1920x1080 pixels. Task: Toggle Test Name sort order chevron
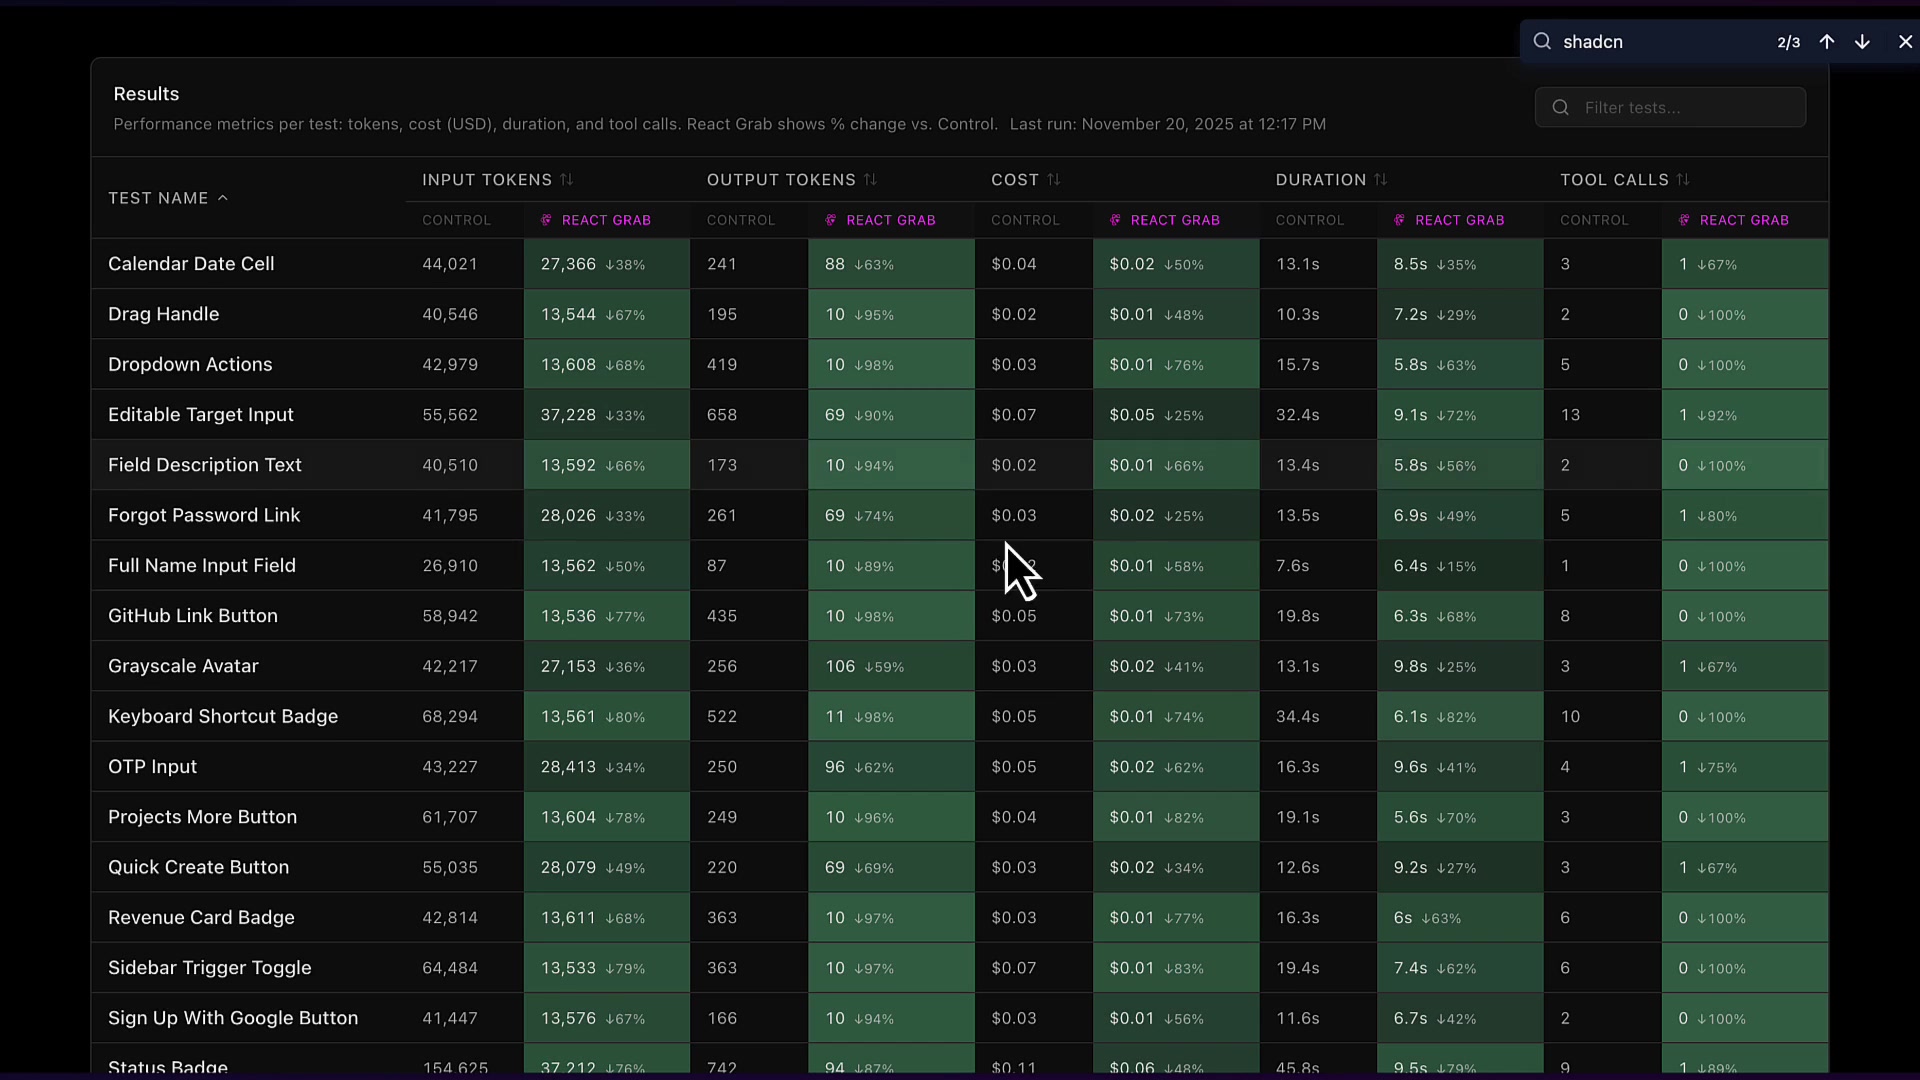(x=223, y=198)
